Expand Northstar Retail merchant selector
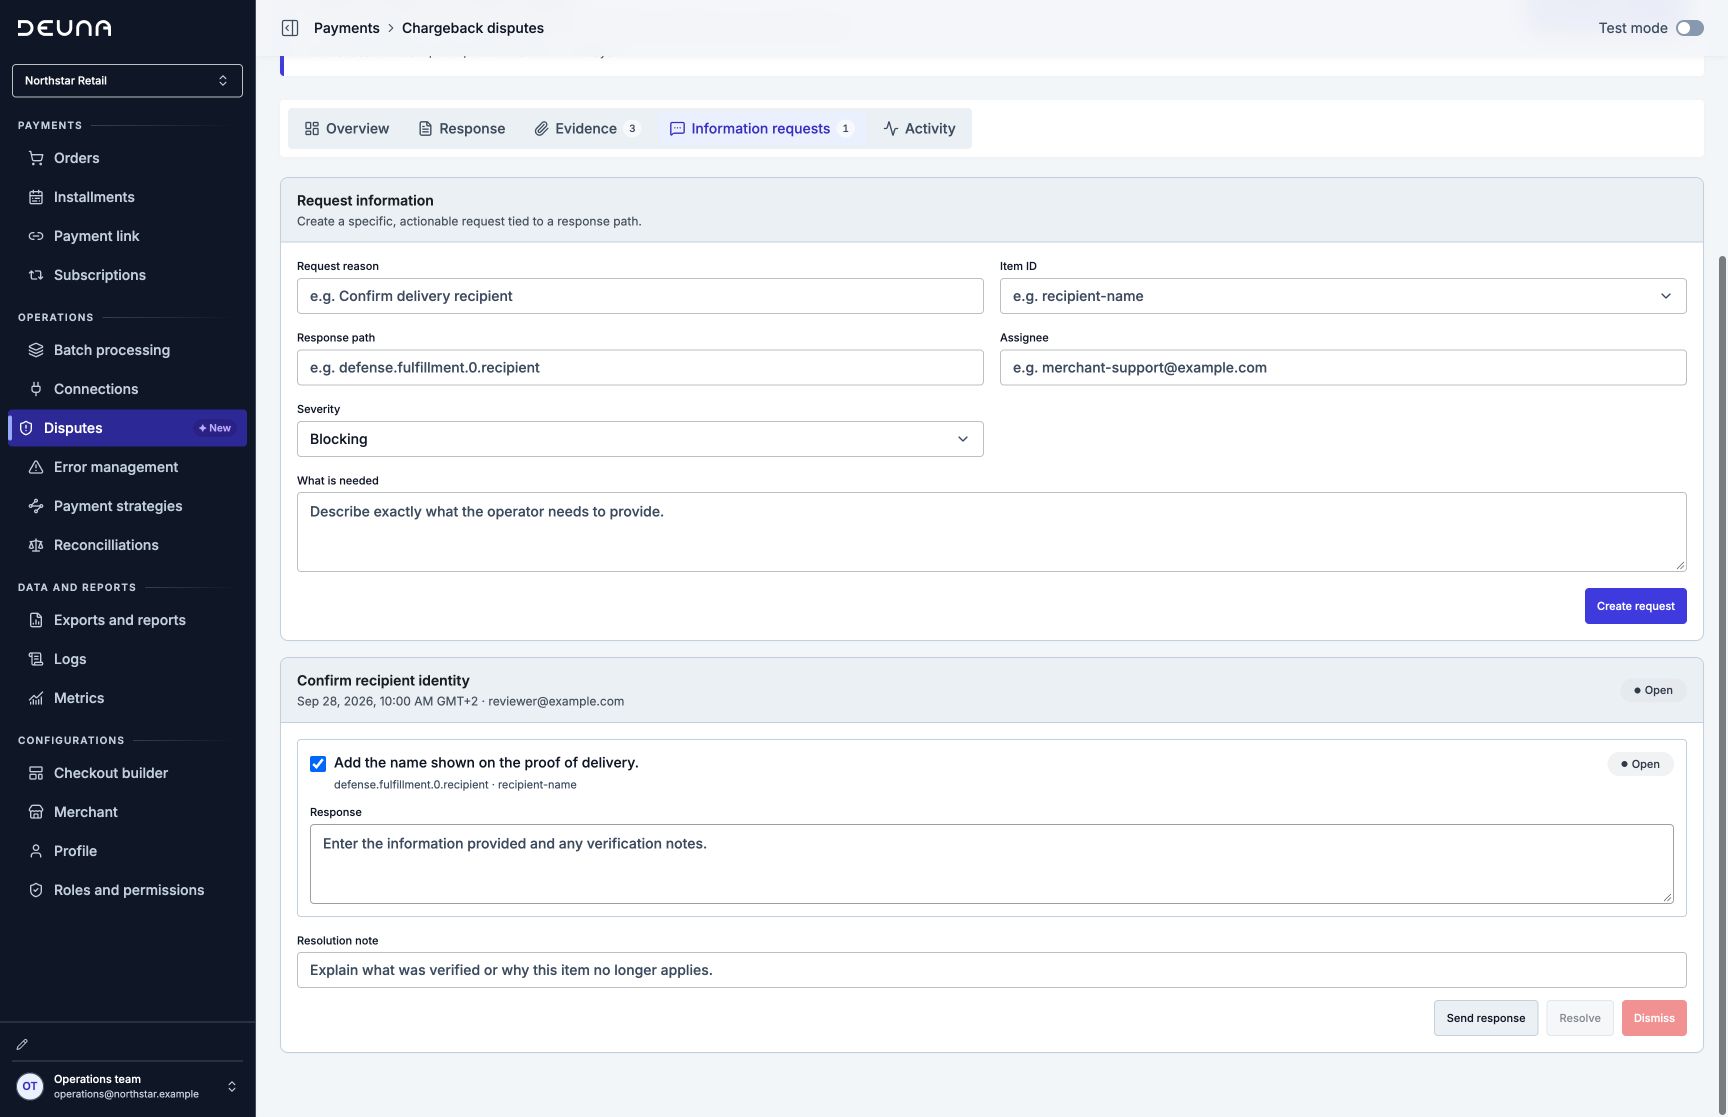The width and height of the screenshot is (1728, 1117). pyautogui.click(x=127, y=81)
